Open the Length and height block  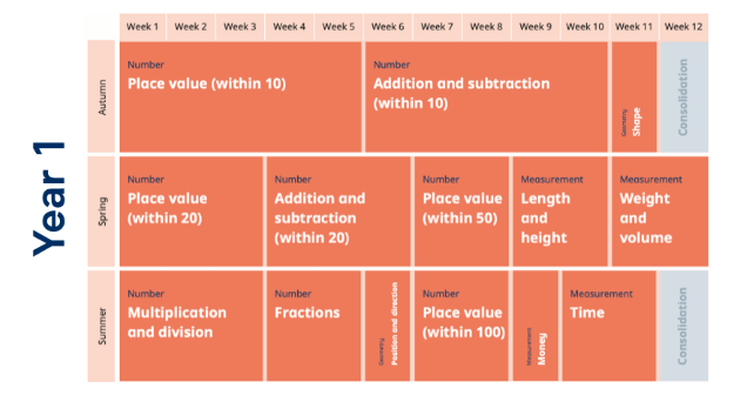[x=560, y=211]
